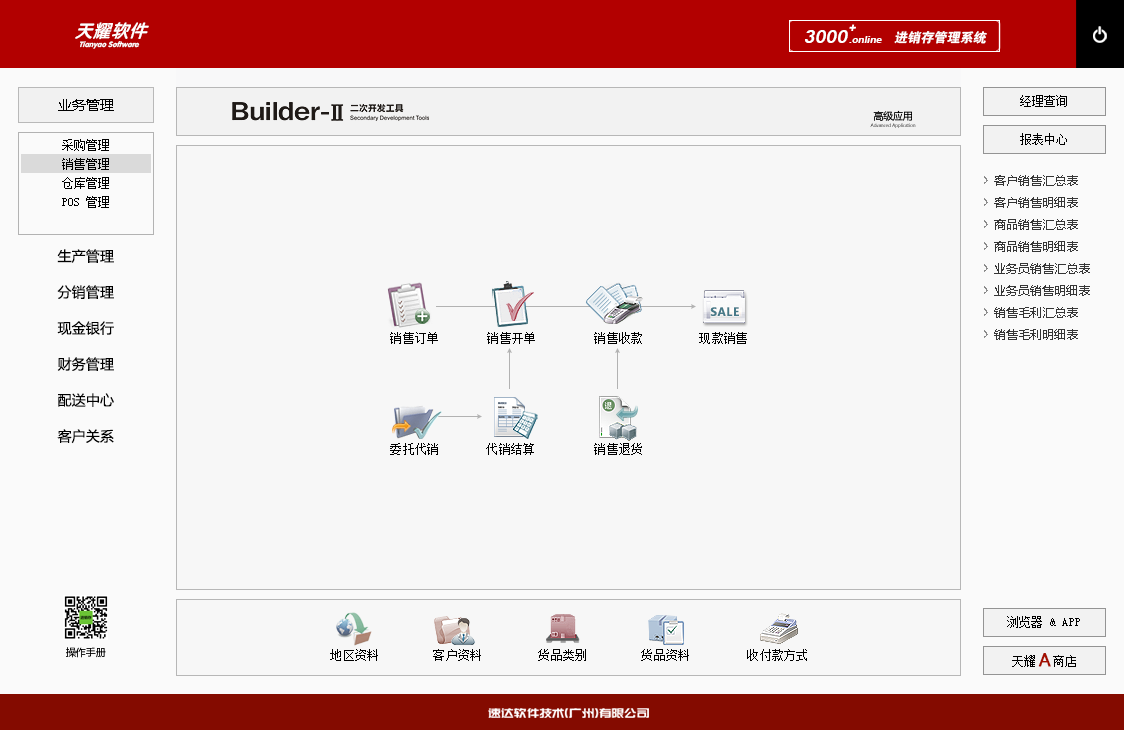Click the 销售收款 sales receipt icon
Image resolution: width=1124 pixels, height=730 pixels.
pos(615,304)
